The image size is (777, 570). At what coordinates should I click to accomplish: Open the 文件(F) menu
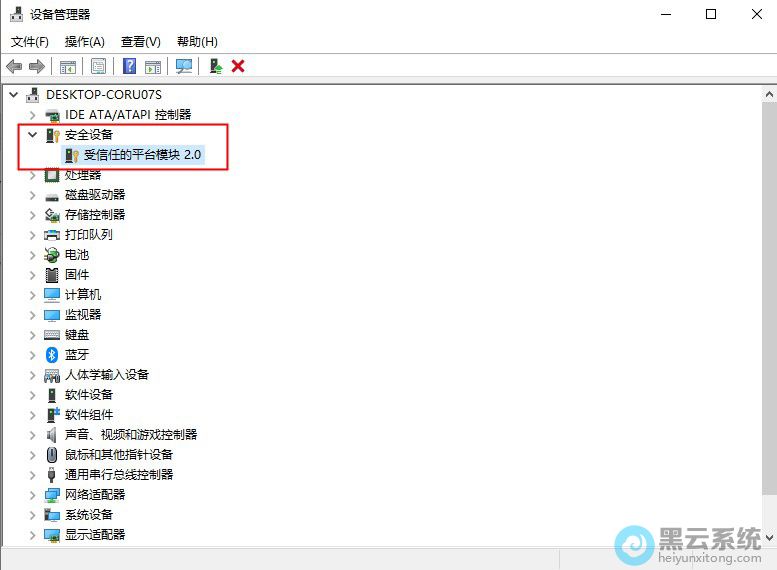pos(30,41)
